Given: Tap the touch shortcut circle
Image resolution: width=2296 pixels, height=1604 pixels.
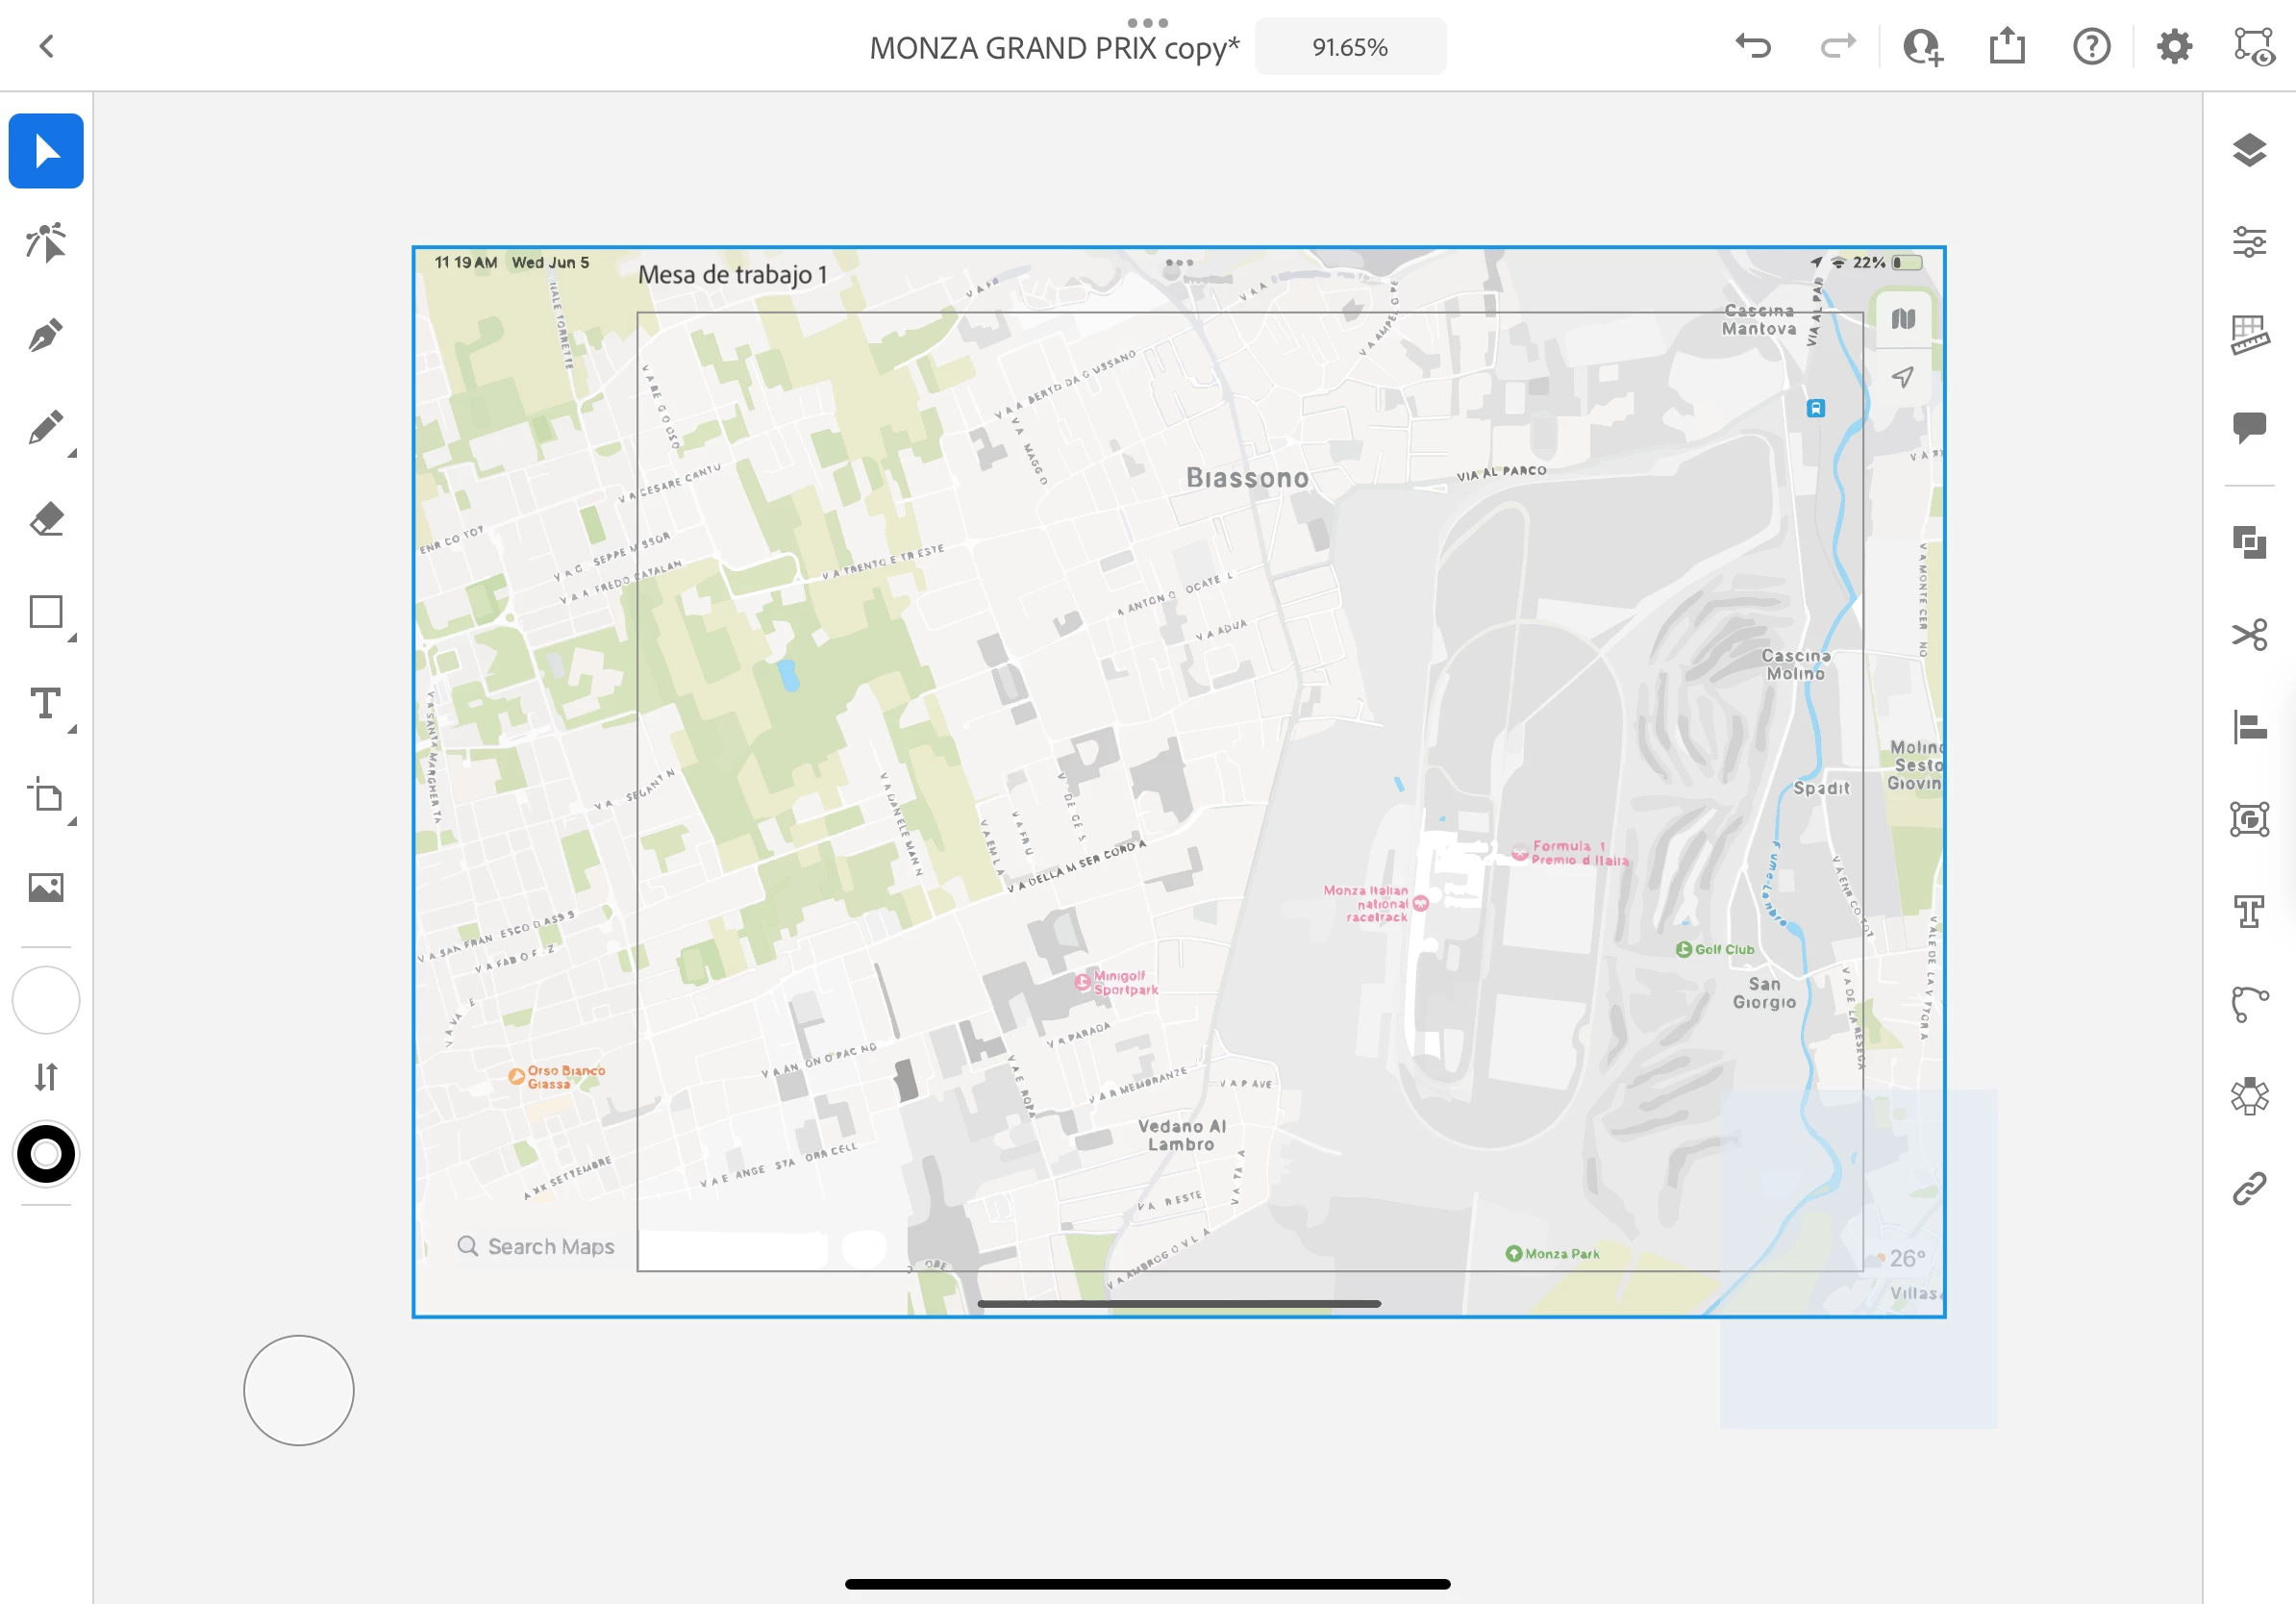Looking at the screenshot, I should 298,1390.
